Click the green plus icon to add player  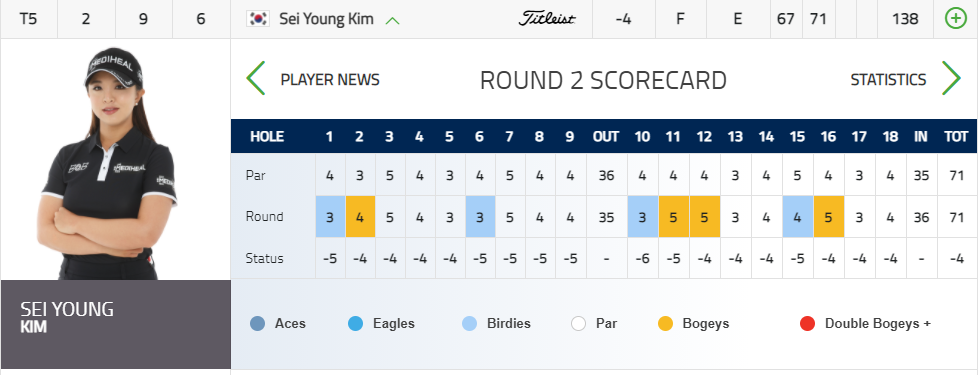(x=955, y=19)
